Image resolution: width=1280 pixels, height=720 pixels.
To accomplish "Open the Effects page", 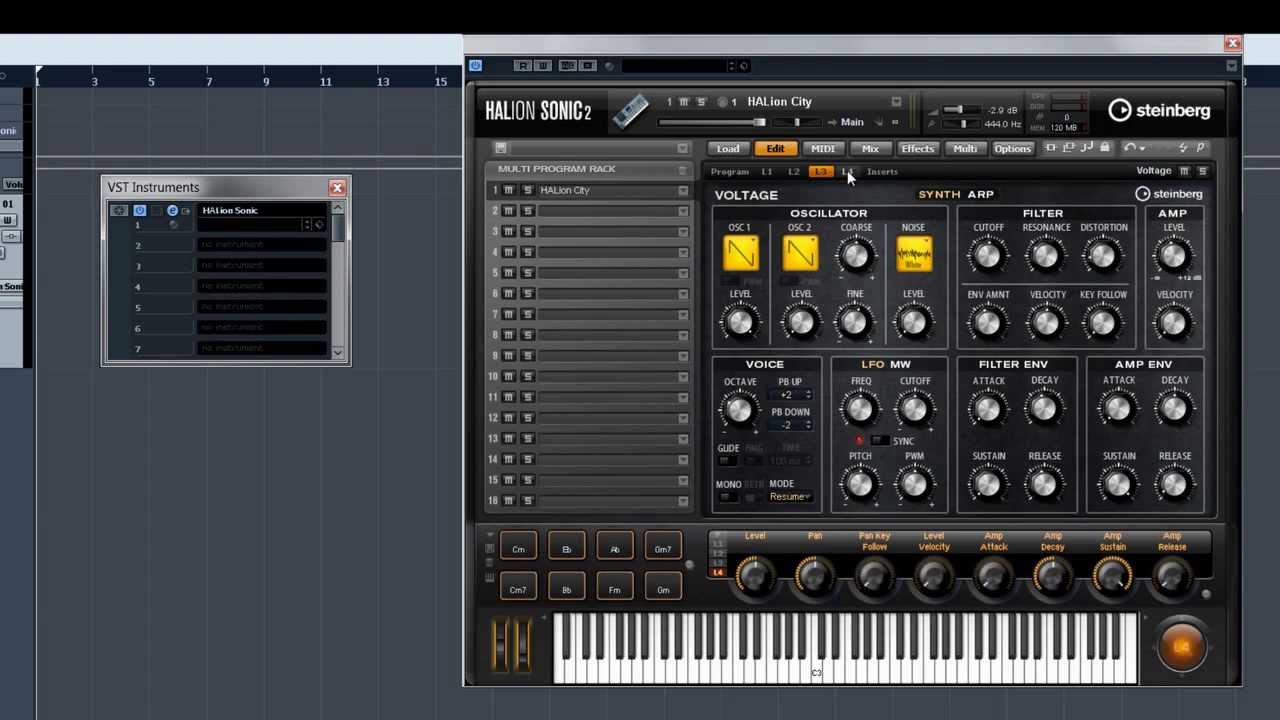I will pyautogui.click(x=917, y=149).
